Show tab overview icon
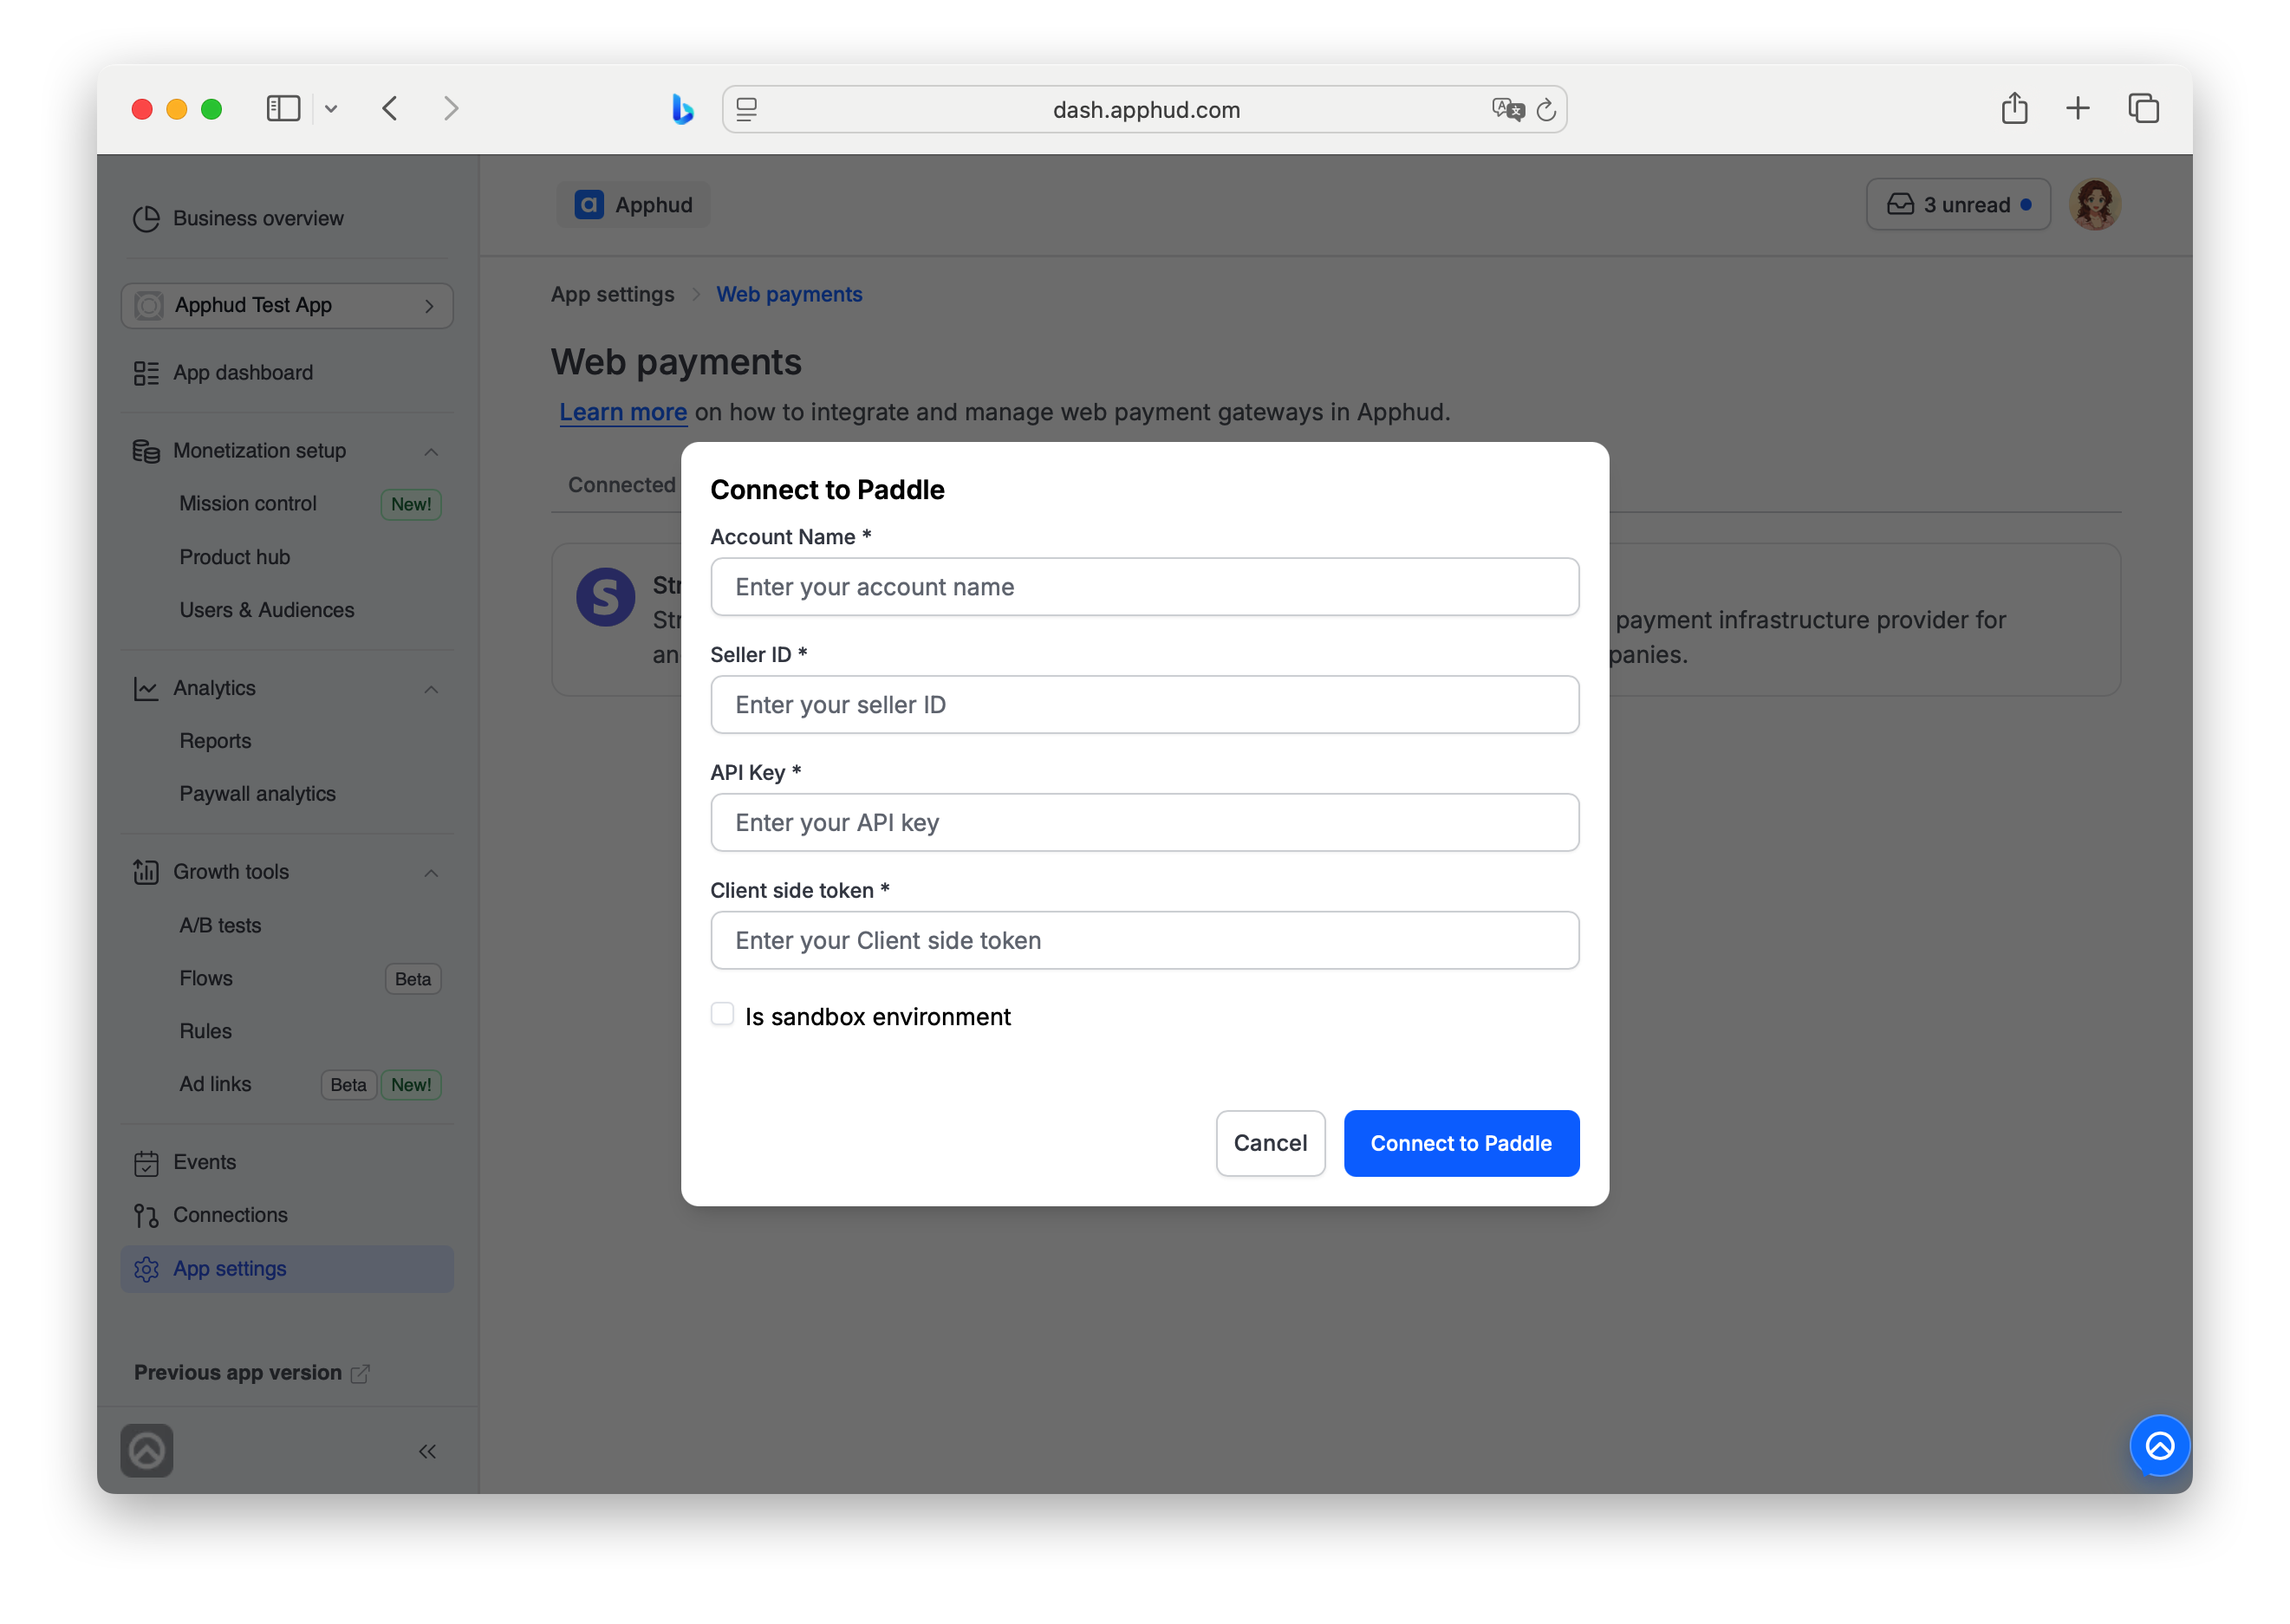This screenshot has height=1624, width=2290. pos(2143,108)
